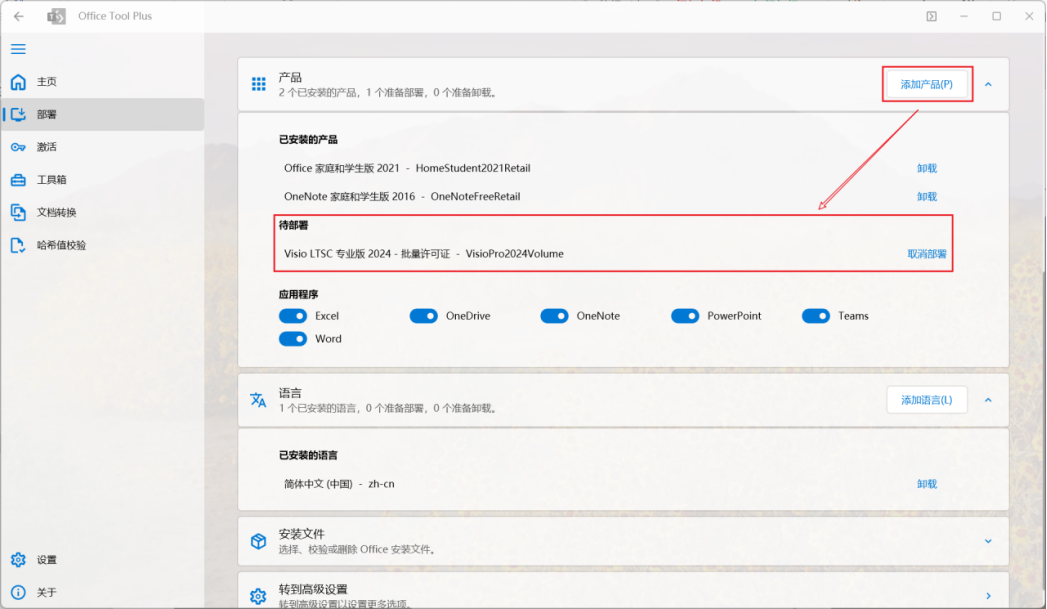Click the package icon beside 安装文件
The width and height of the screenshot is (1047, 609).
tap(258, 541)
